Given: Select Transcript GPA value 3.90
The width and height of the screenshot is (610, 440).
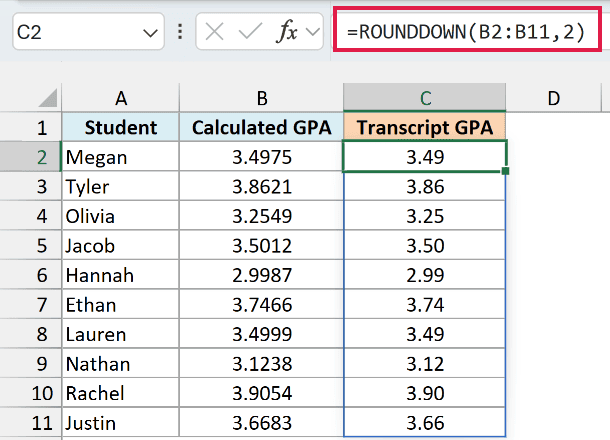Looking at the screenshot, I should tap(425, 393).
